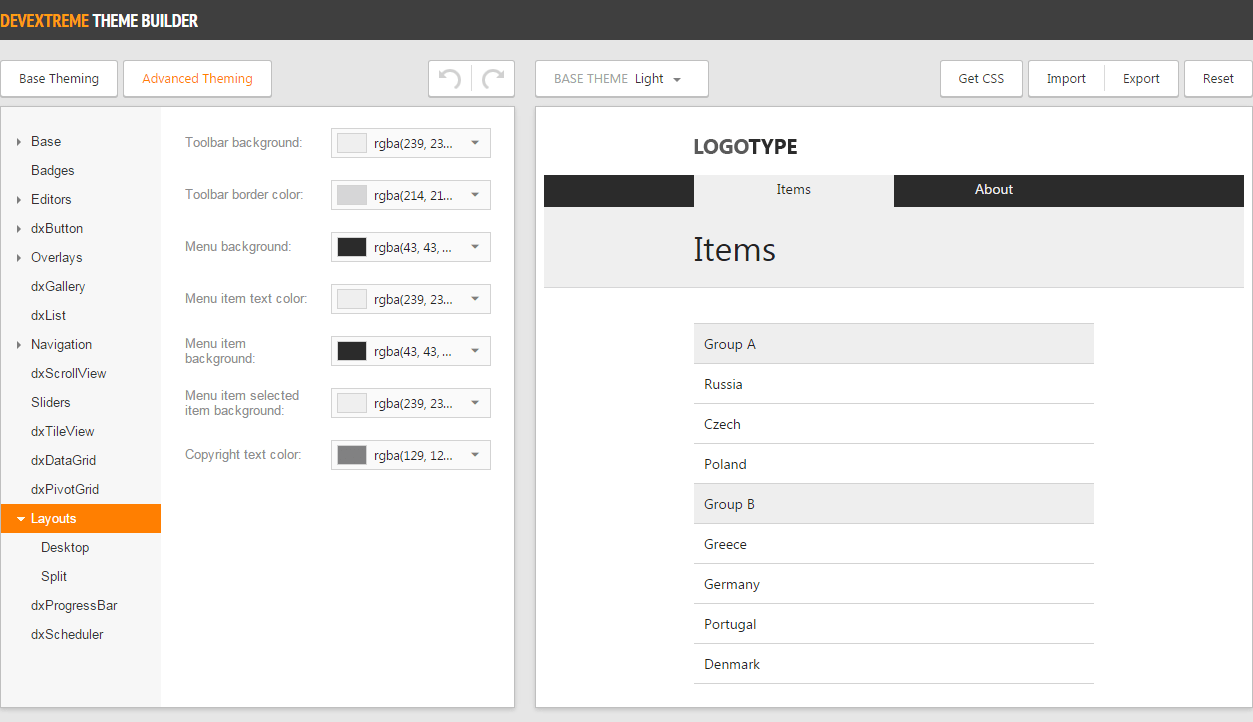Image resolution: width=1253 pixels, height=722 pixels.
Task: Reset theme settings
Action: [1218, 79]
